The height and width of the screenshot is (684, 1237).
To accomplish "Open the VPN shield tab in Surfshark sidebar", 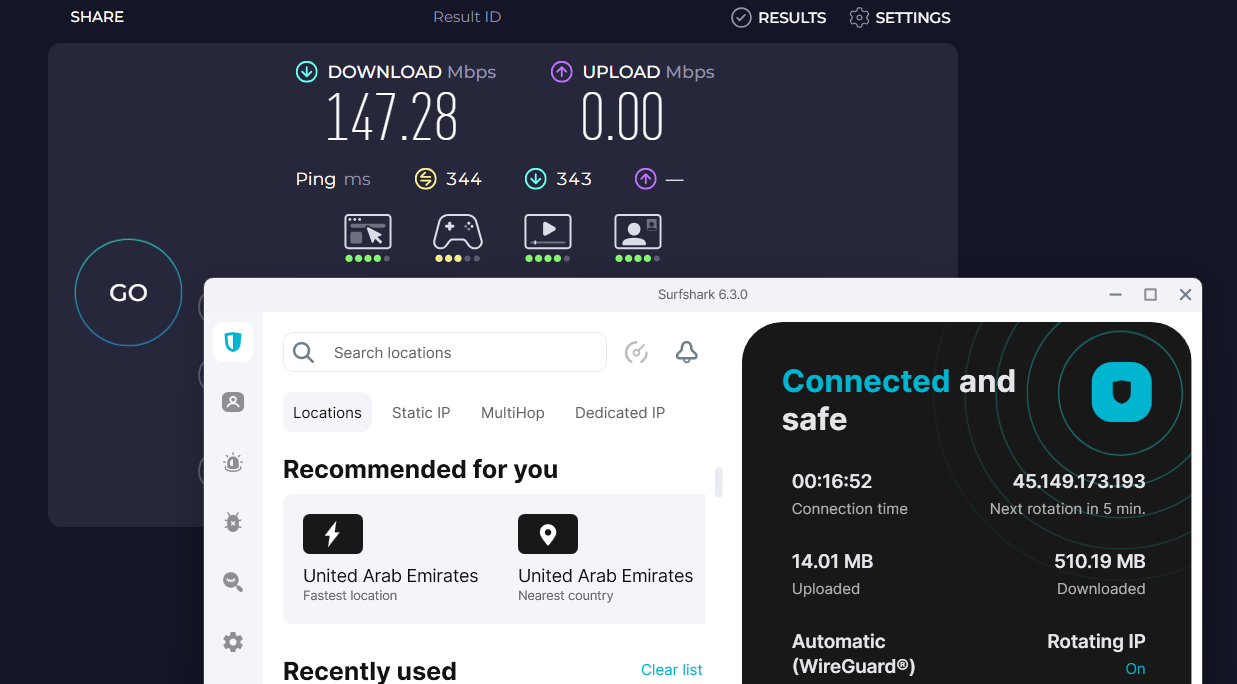I will [233, 342].
